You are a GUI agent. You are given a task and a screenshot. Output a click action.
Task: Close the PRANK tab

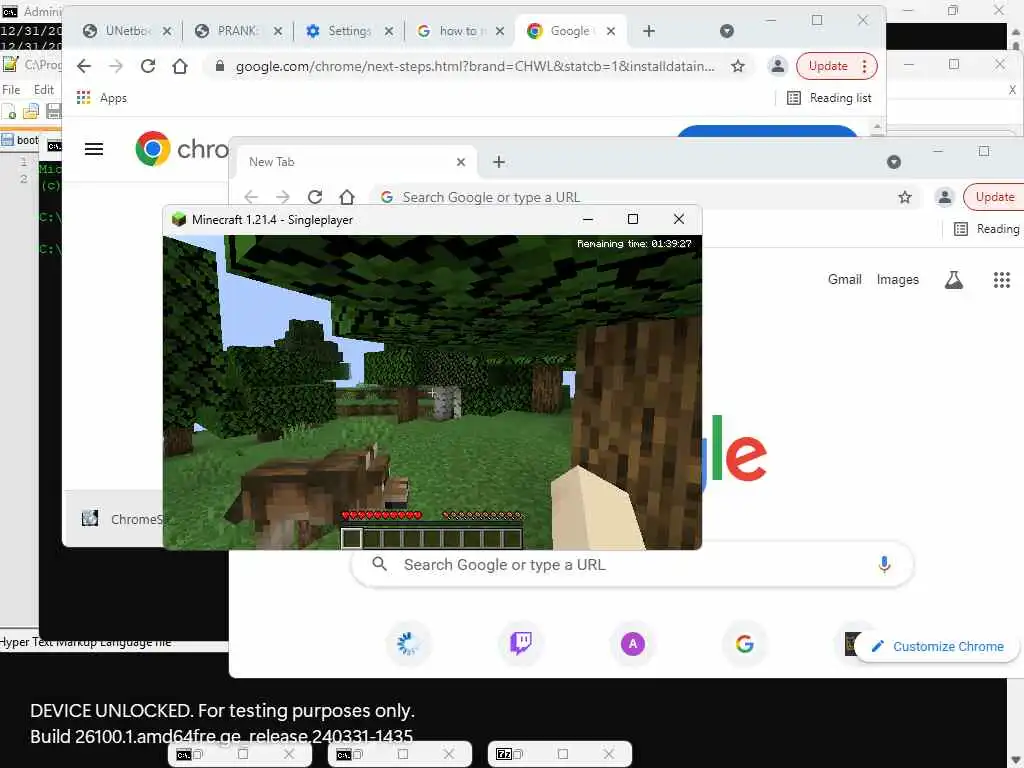(278, 31)
